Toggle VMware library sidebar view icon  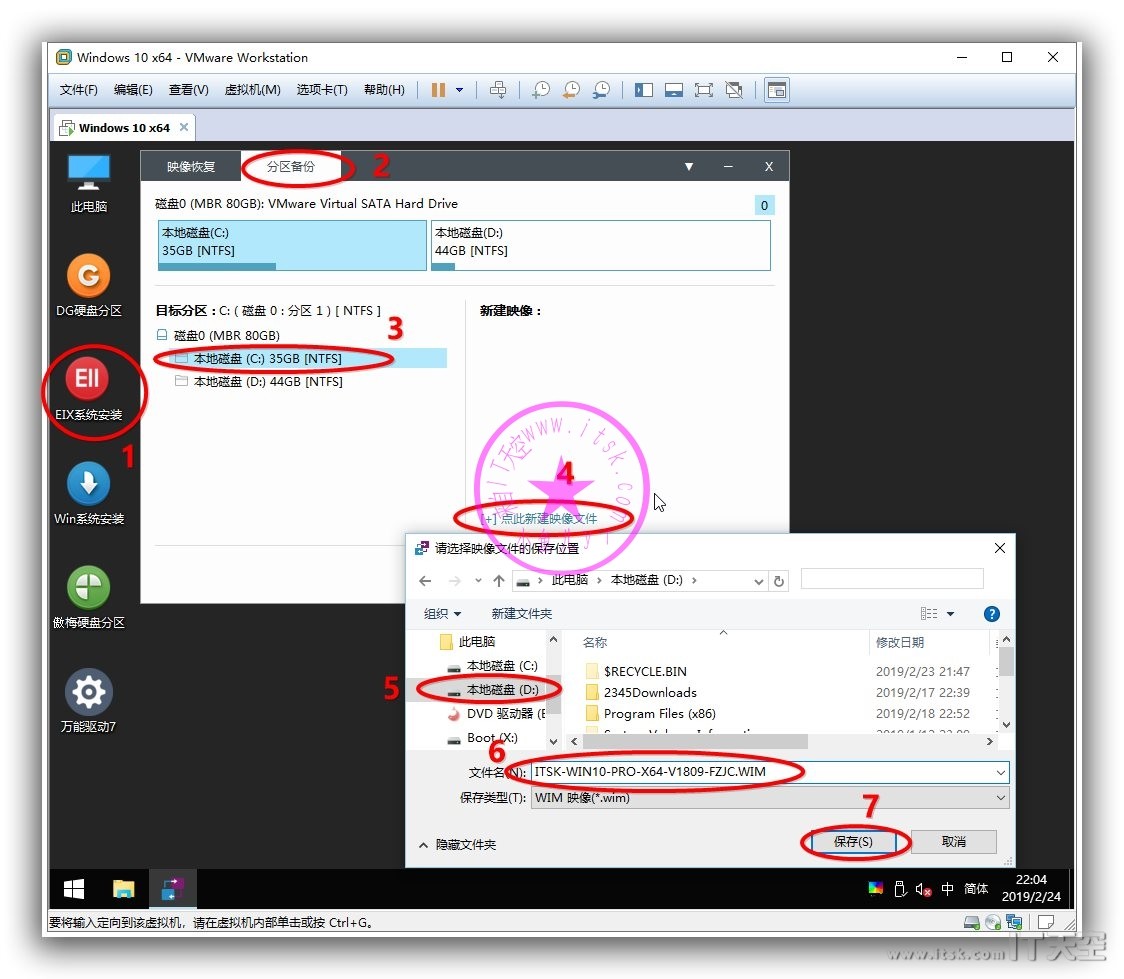pyautogui.click(x=644, y=90)
